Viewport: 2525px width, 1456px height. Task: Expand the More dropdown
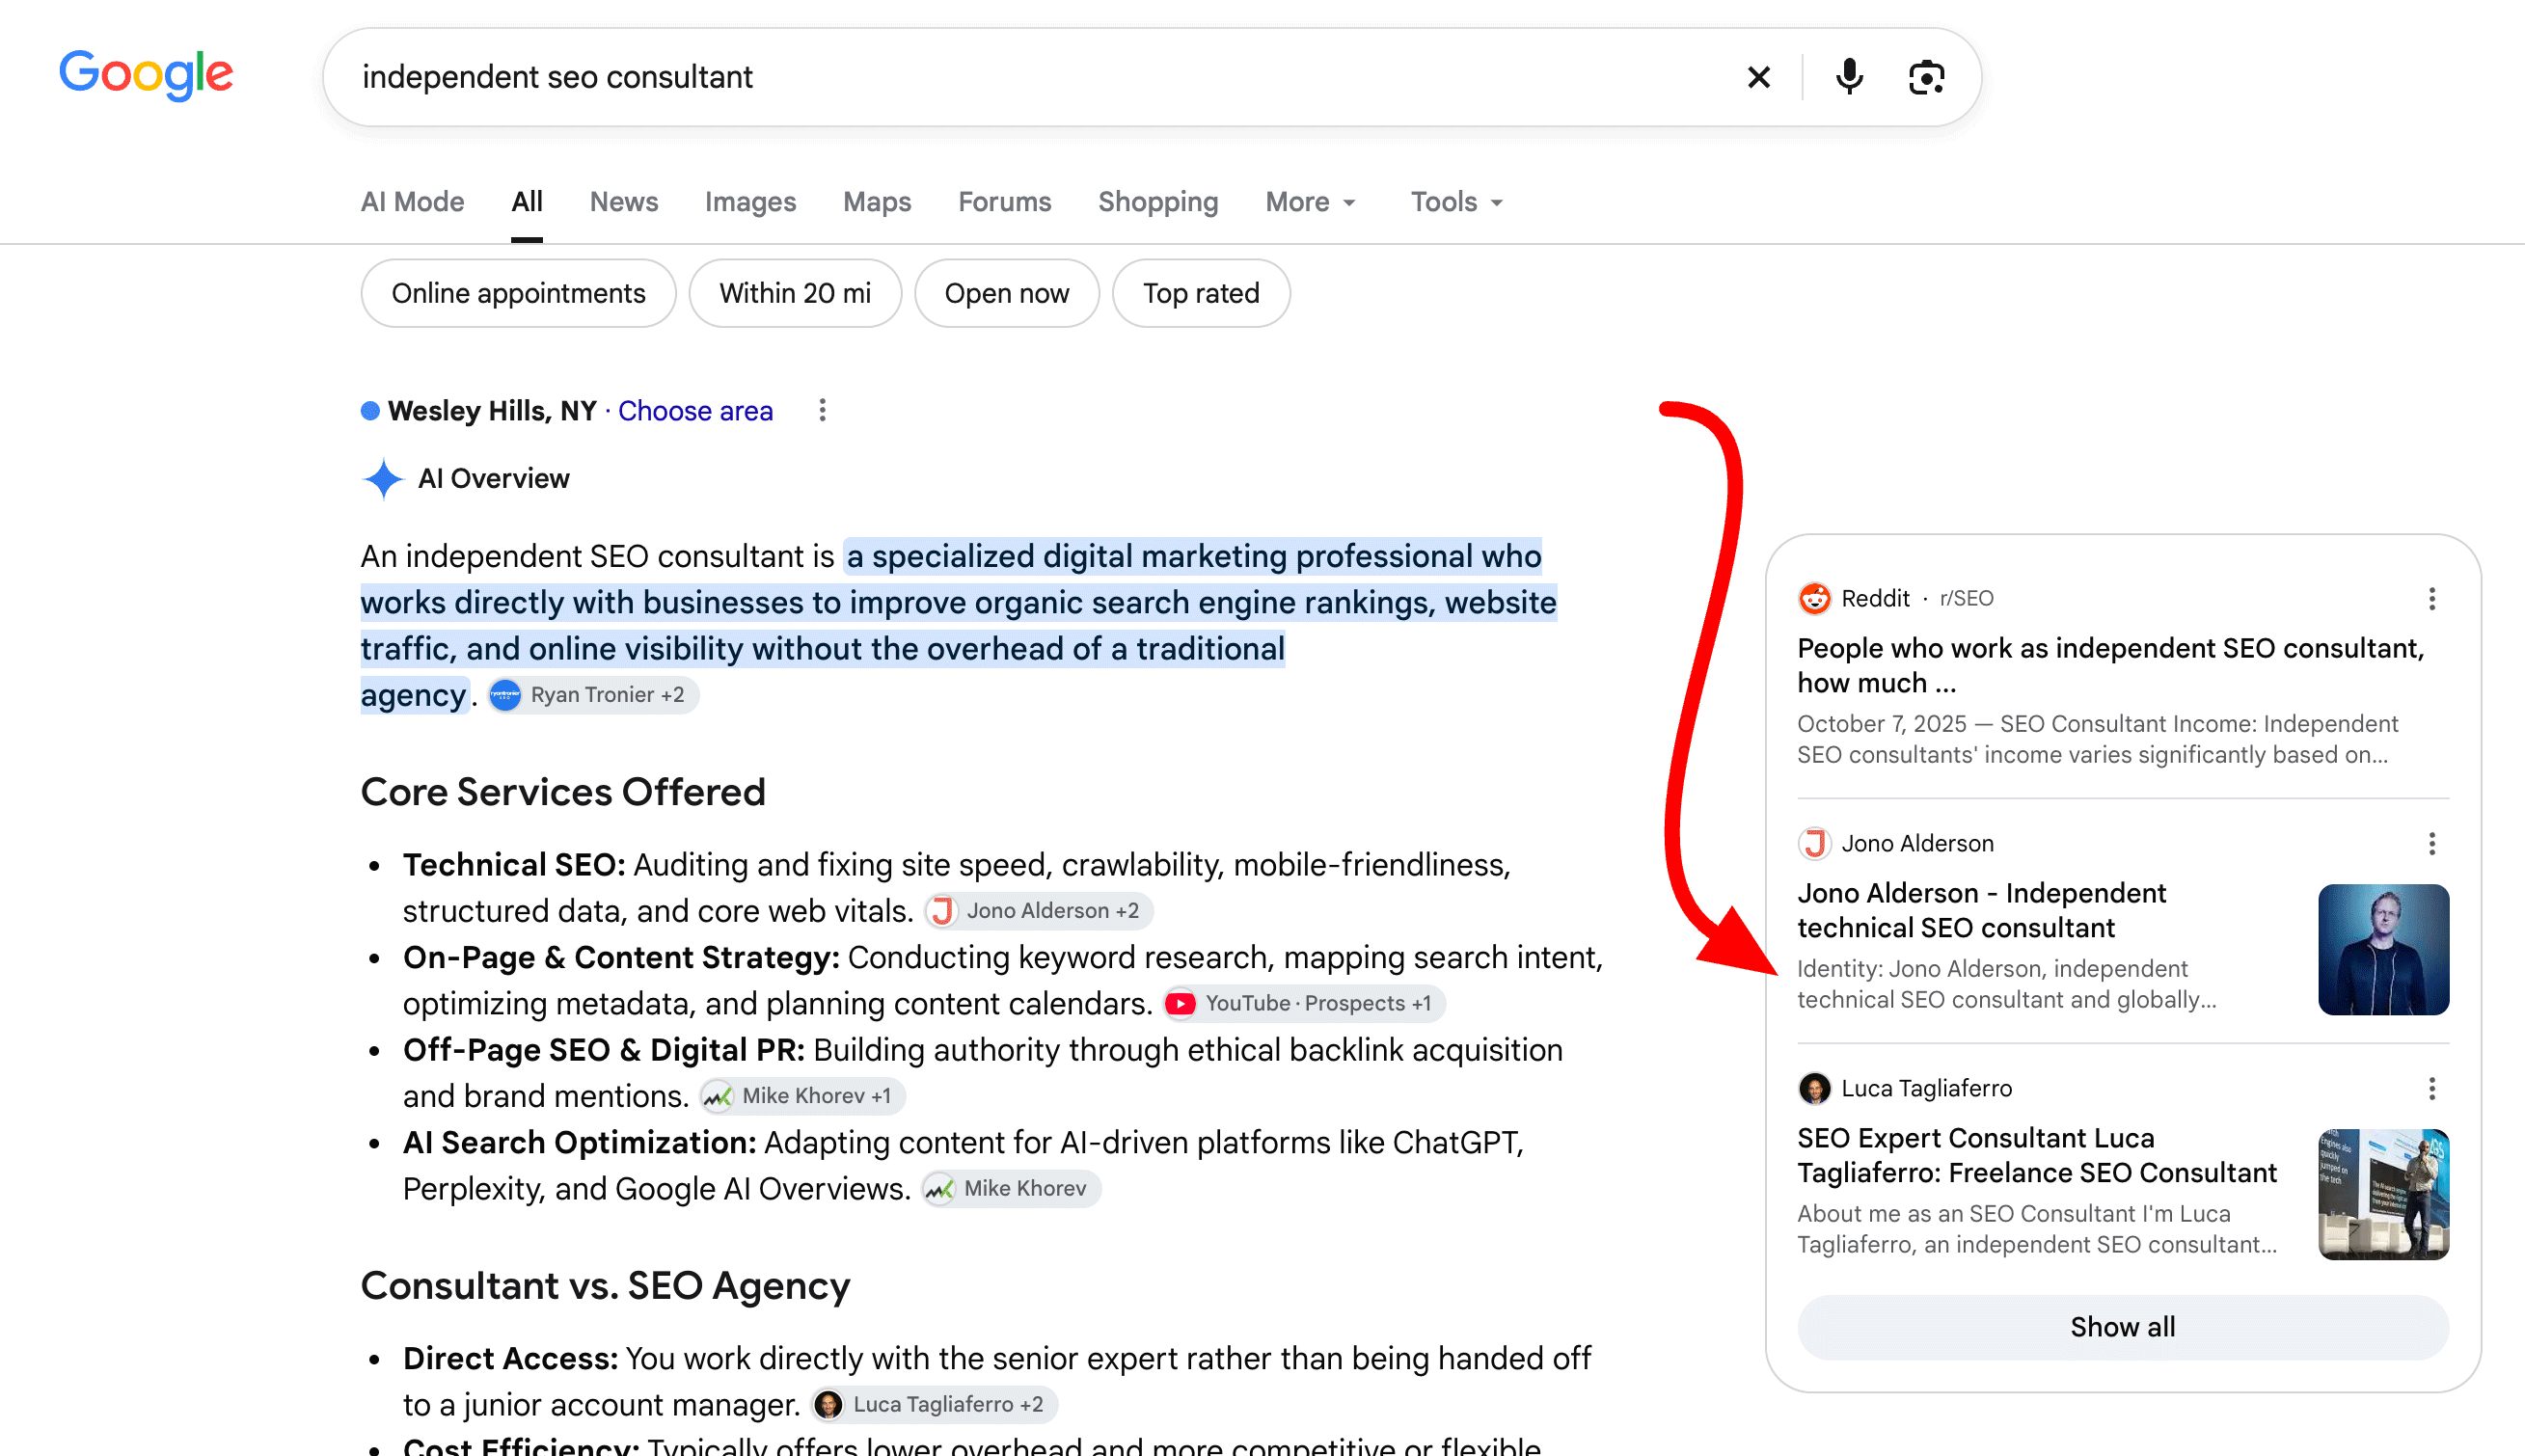click(x=1310, y=202)
